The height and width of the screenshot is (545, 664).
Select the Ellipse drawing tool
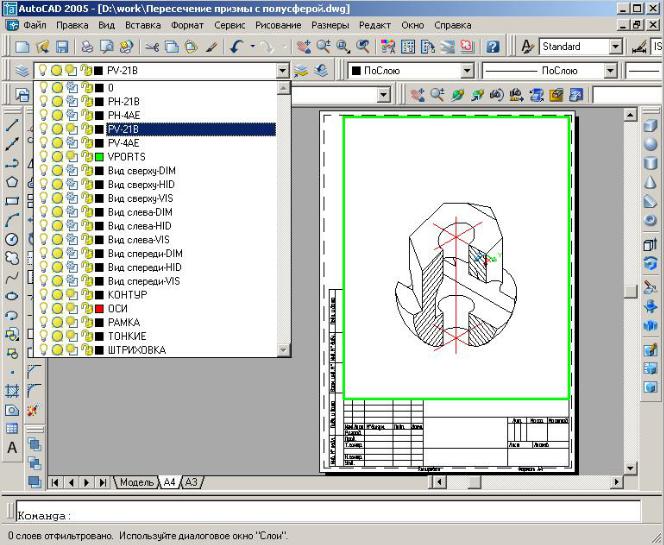12,296
